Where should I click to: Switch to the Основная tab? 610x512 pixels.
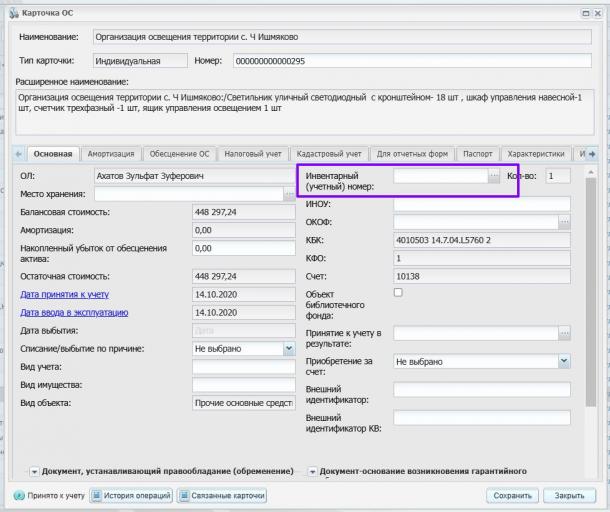click(x=53, y=154)
